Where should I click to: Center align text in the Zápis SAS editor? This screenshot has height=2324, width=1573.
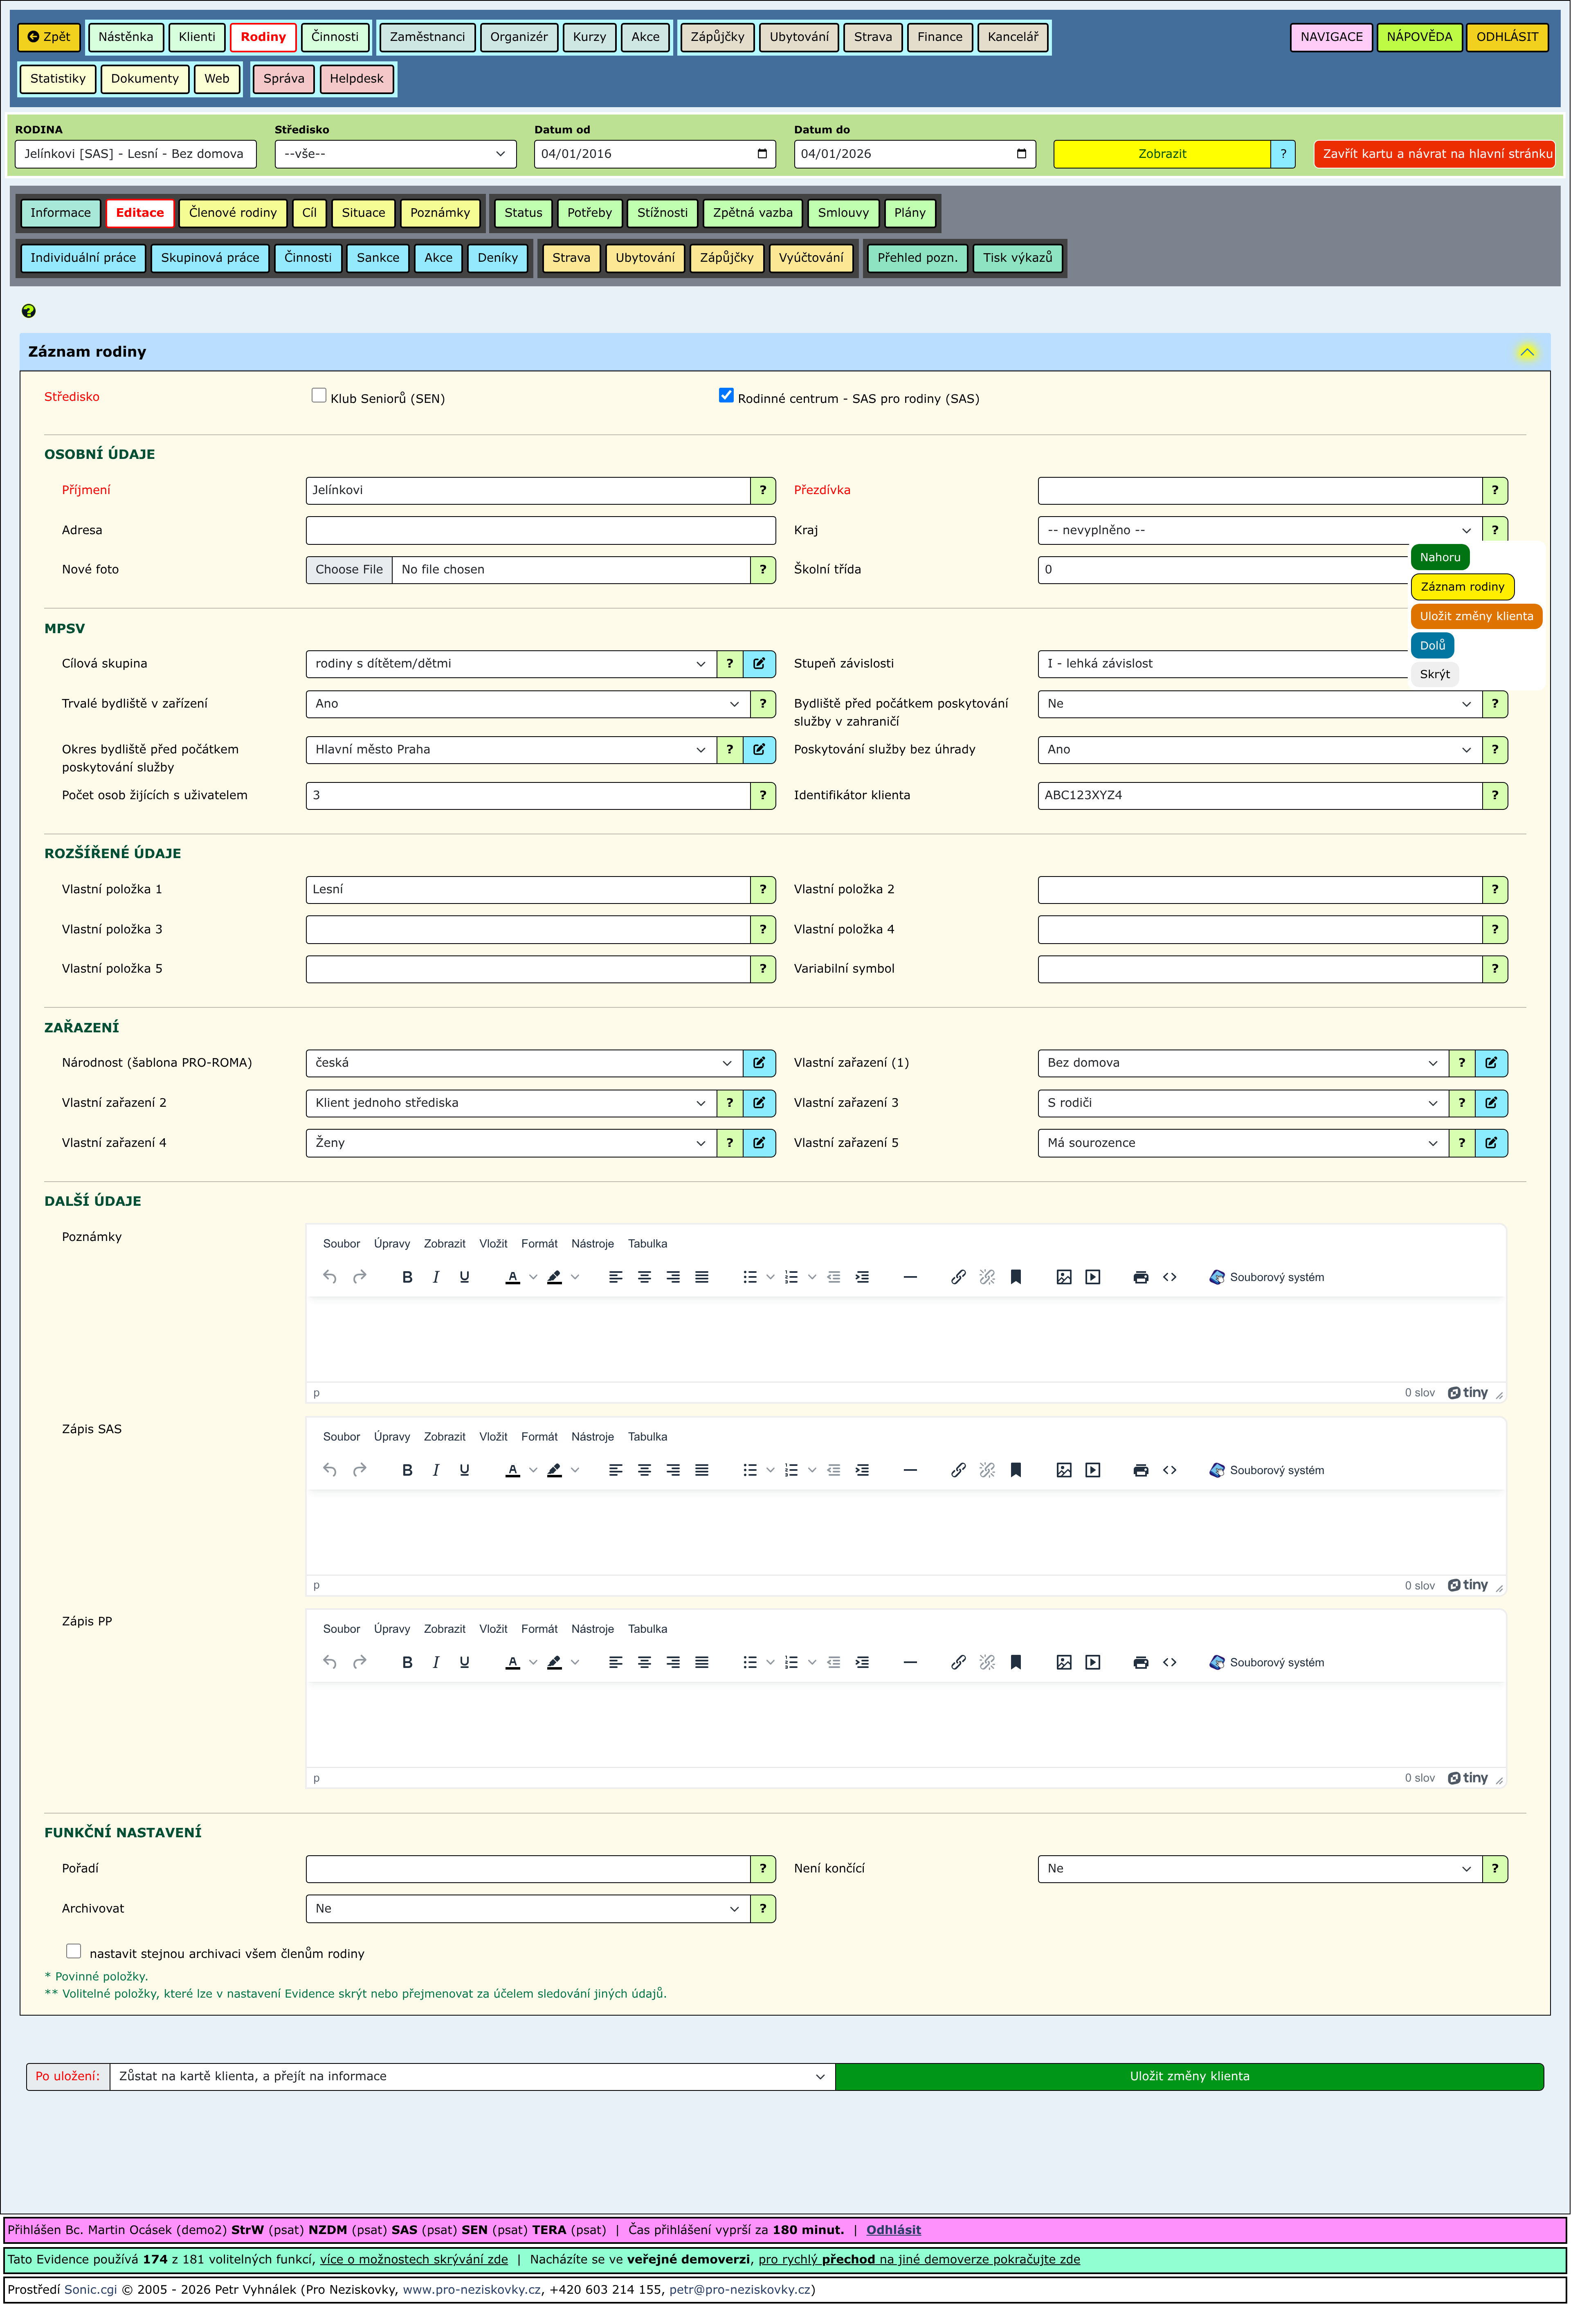click(645, 1471)
